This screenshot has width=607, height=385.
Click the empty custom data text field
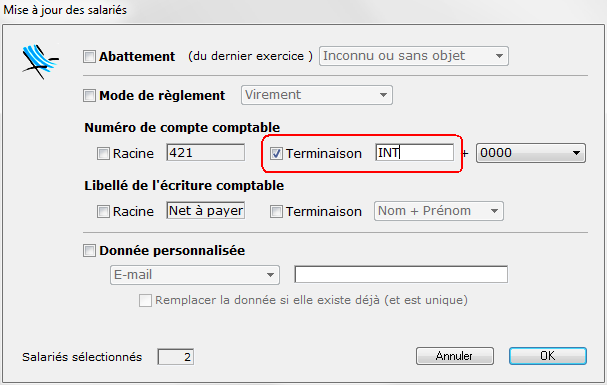[x=401, y=274]
